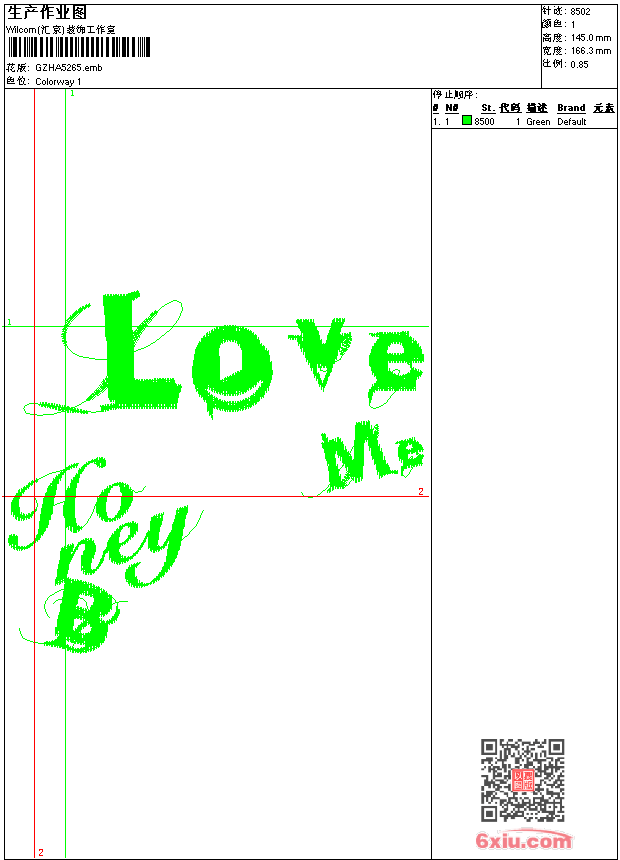Screen dimensions: 620x860
Task: Click the stitch count value 8502
Action: pyautogui.click(x=580, y=11)
